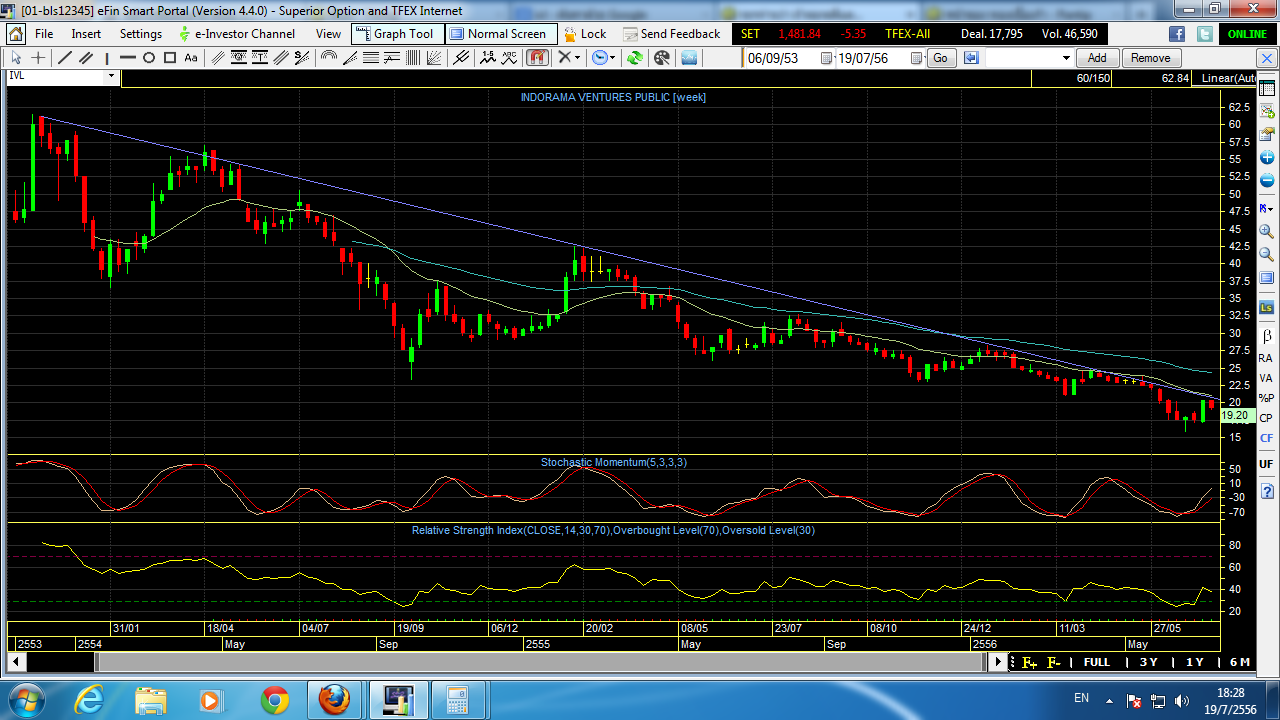Select the FULL time range button
Screen dimensions: 1280x720
(1096, 662)
